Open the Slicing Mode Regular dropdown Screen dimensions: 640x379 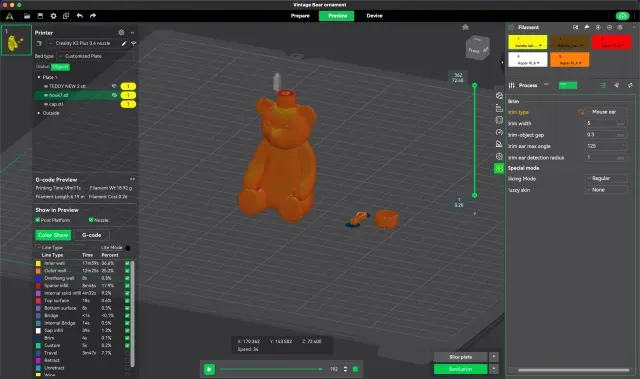[x=606, y=178]
